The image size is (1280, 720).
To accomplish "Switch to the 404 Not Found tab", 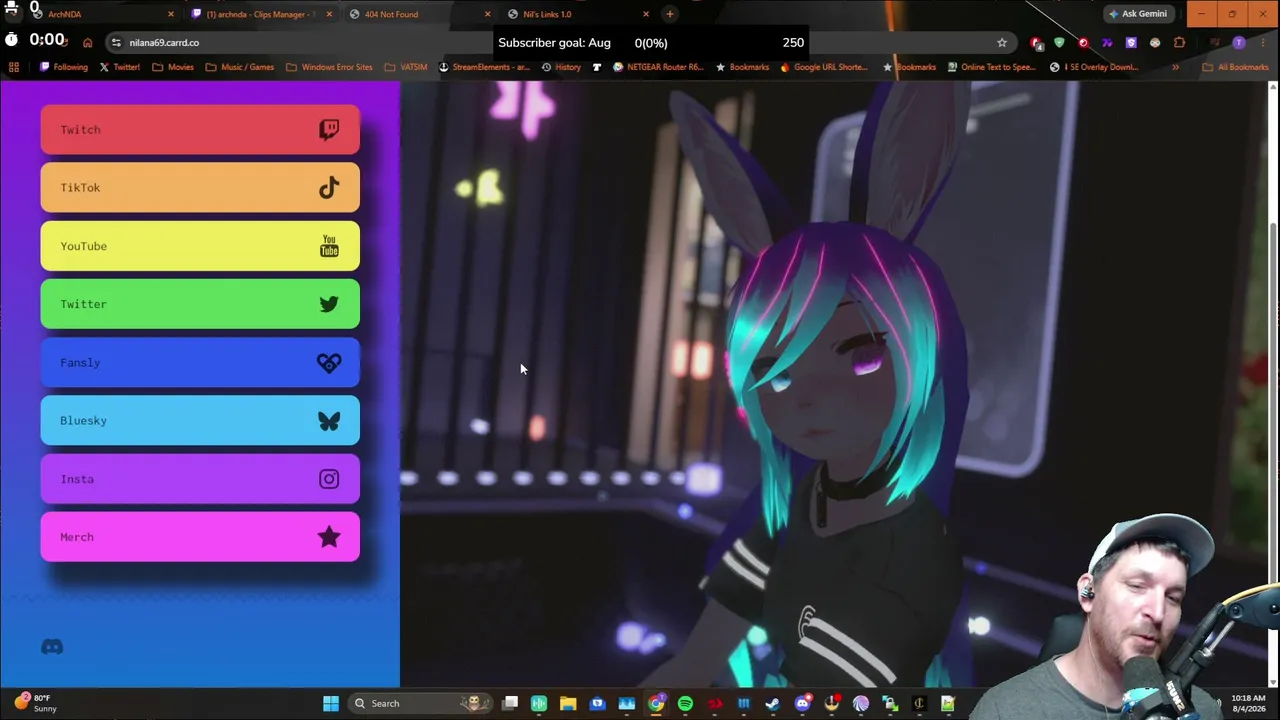I will tap(420, 14).
